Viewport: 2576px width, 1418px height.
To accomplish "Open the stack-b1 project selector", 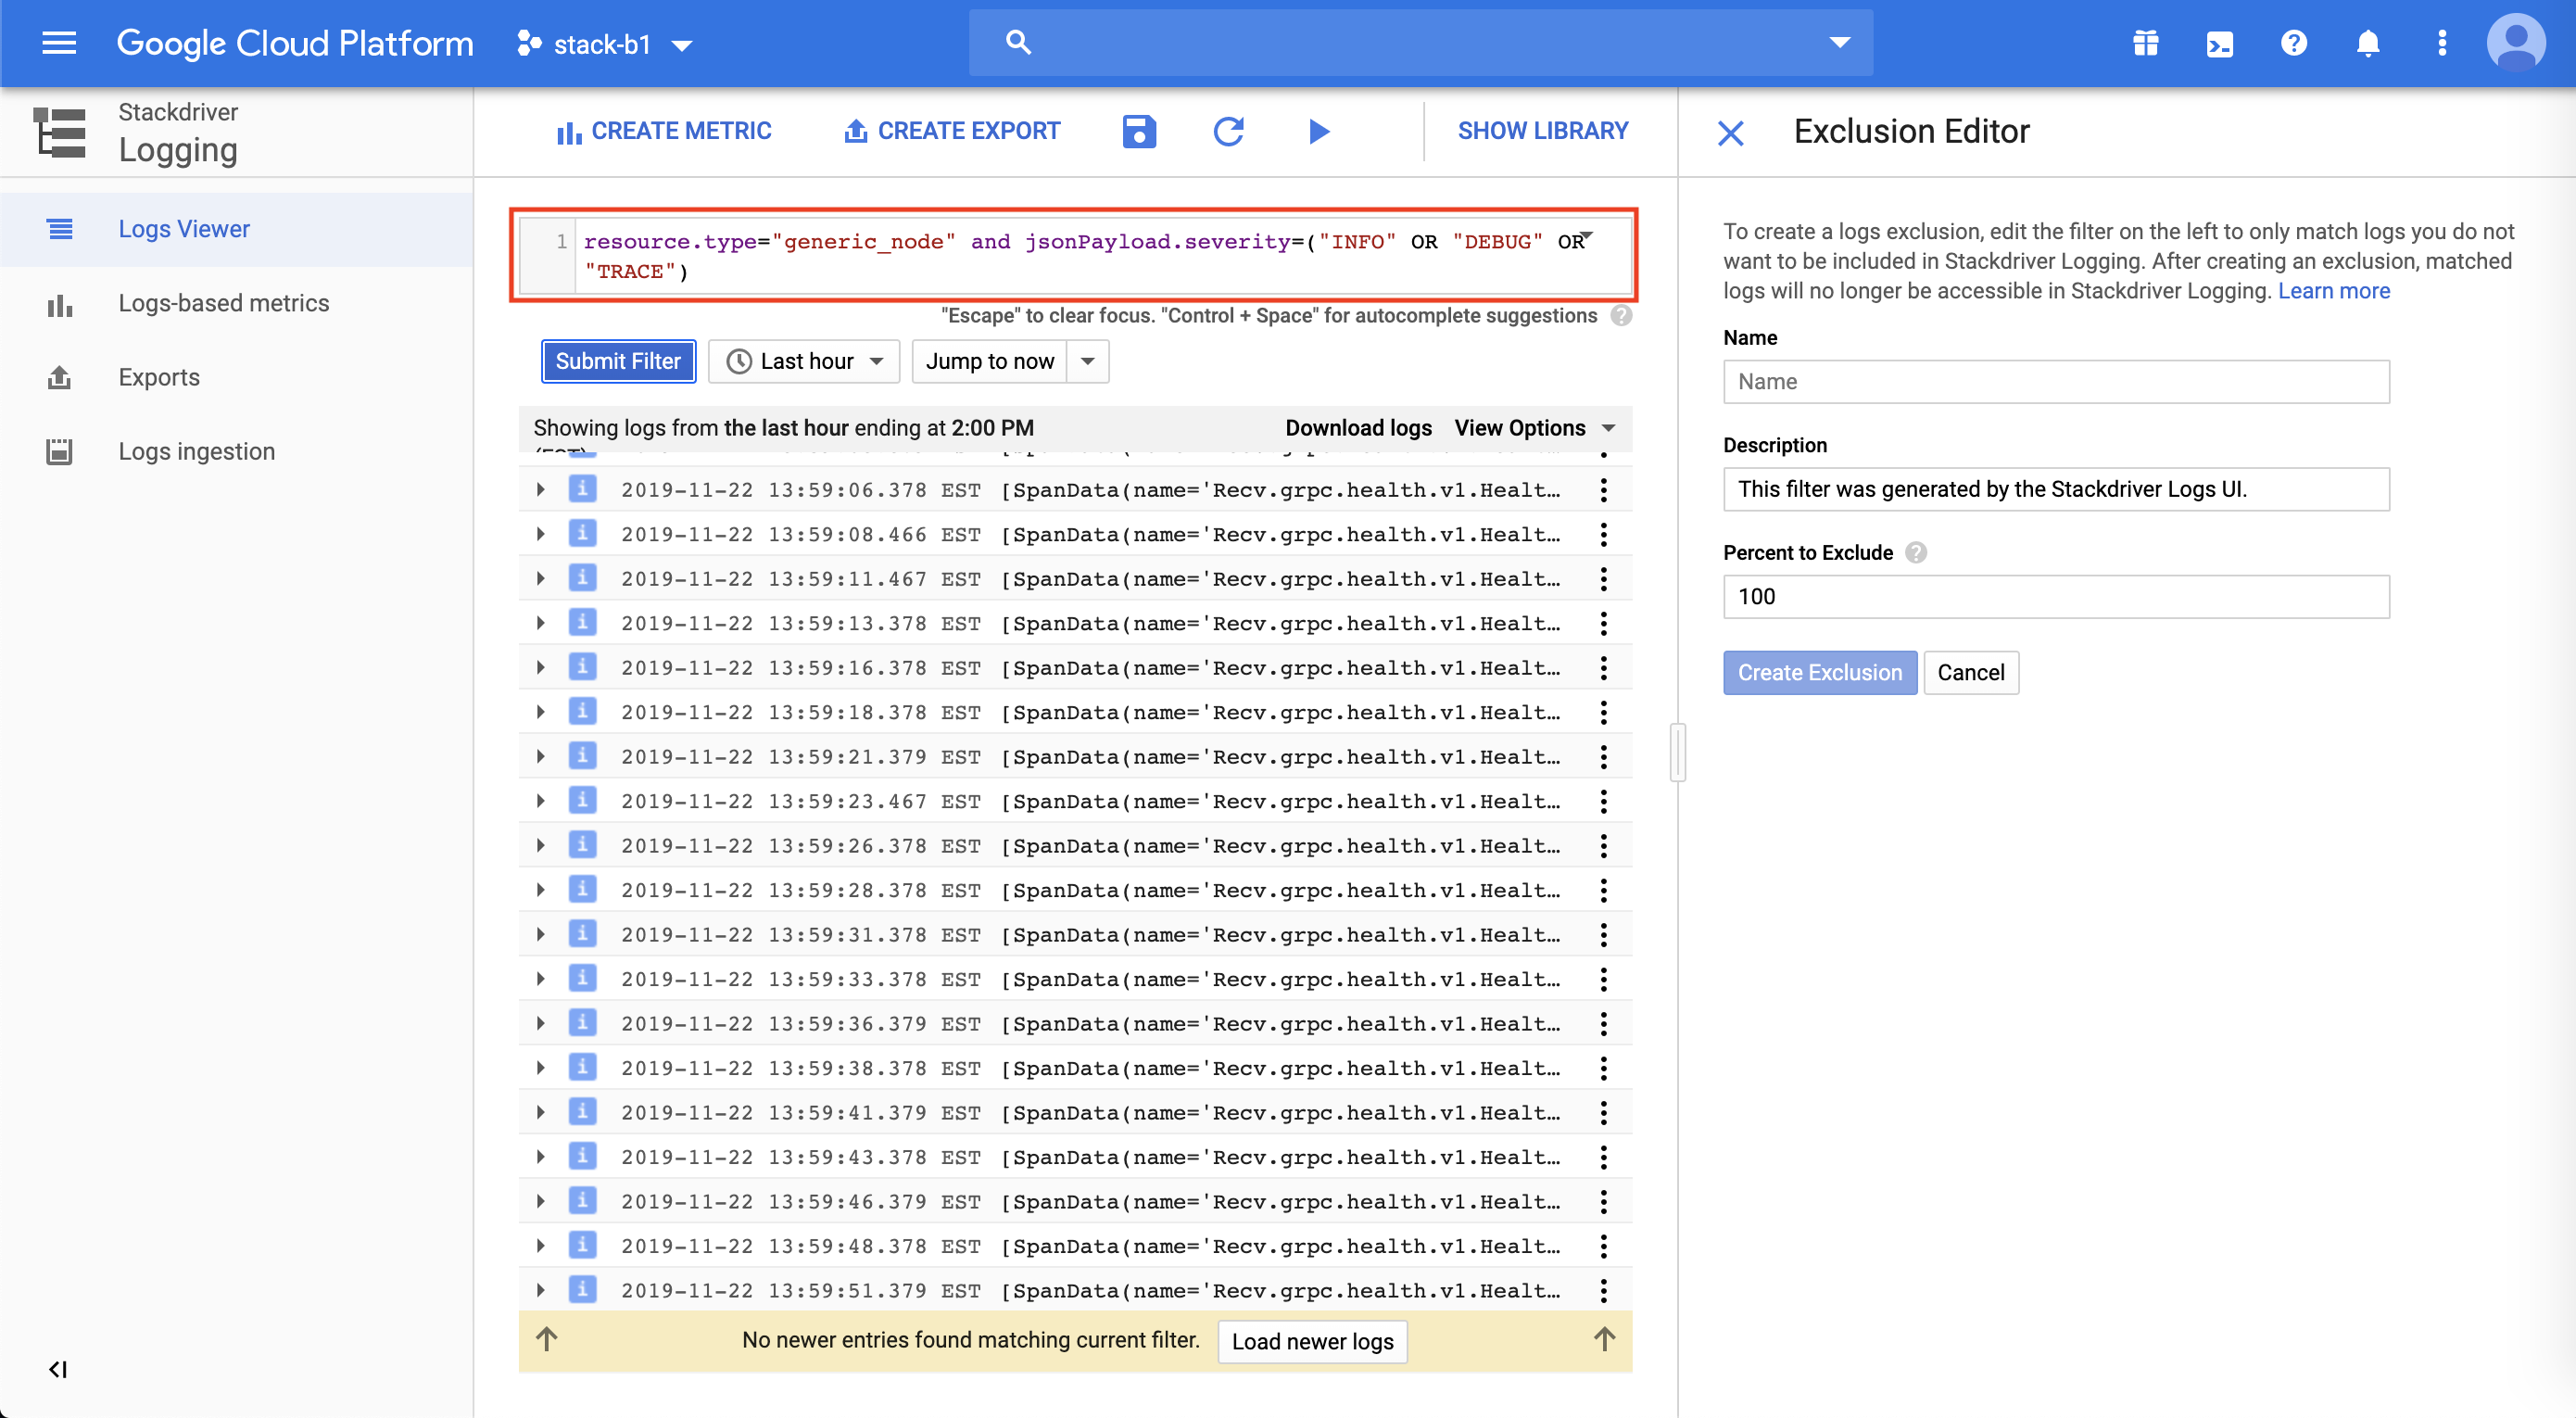I will click(605, 44).
